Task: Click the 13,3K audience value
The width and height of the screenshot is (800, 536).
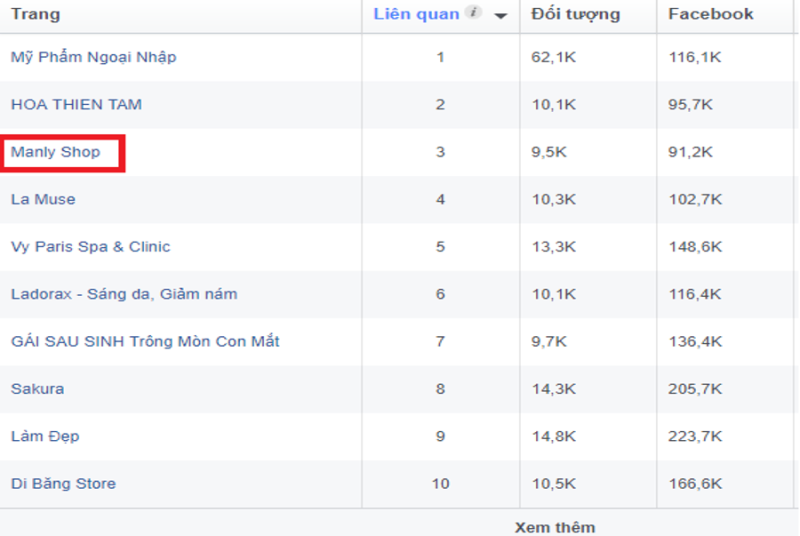Action: pos(554,247)
